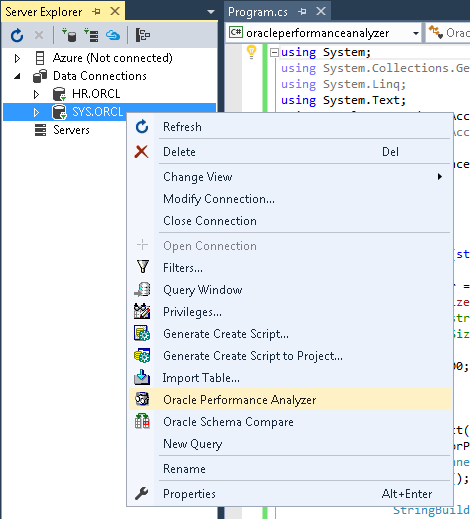Click the Azure node icon
Viewport: 470px width, 519px height.
40,58
